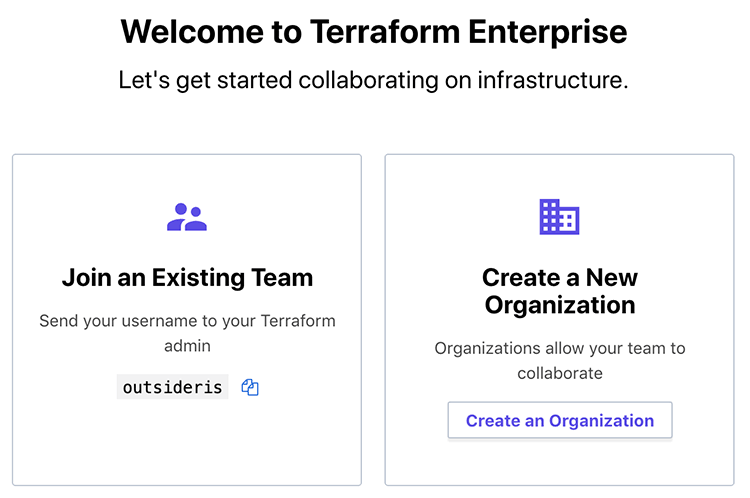Click Organizations allow your team to text

560,348
